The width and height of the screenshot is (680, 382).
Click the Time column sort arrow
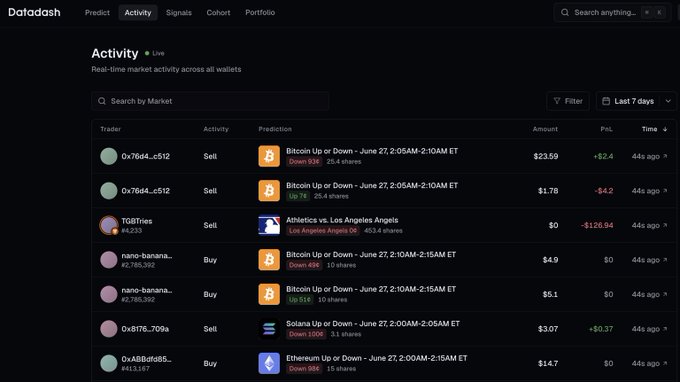665,129
